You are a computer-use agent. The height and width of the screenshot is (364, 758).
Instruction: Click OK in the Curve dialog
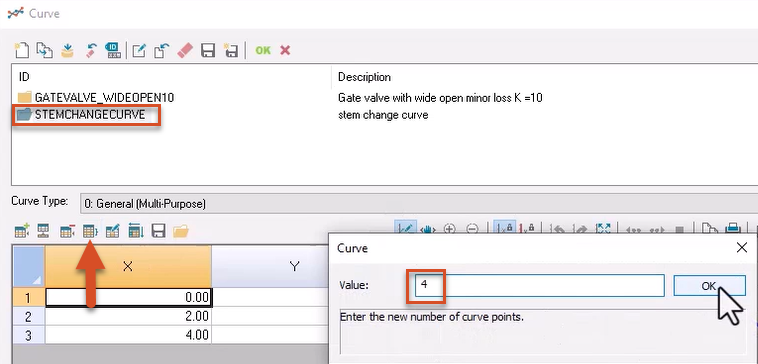point(709,286)
